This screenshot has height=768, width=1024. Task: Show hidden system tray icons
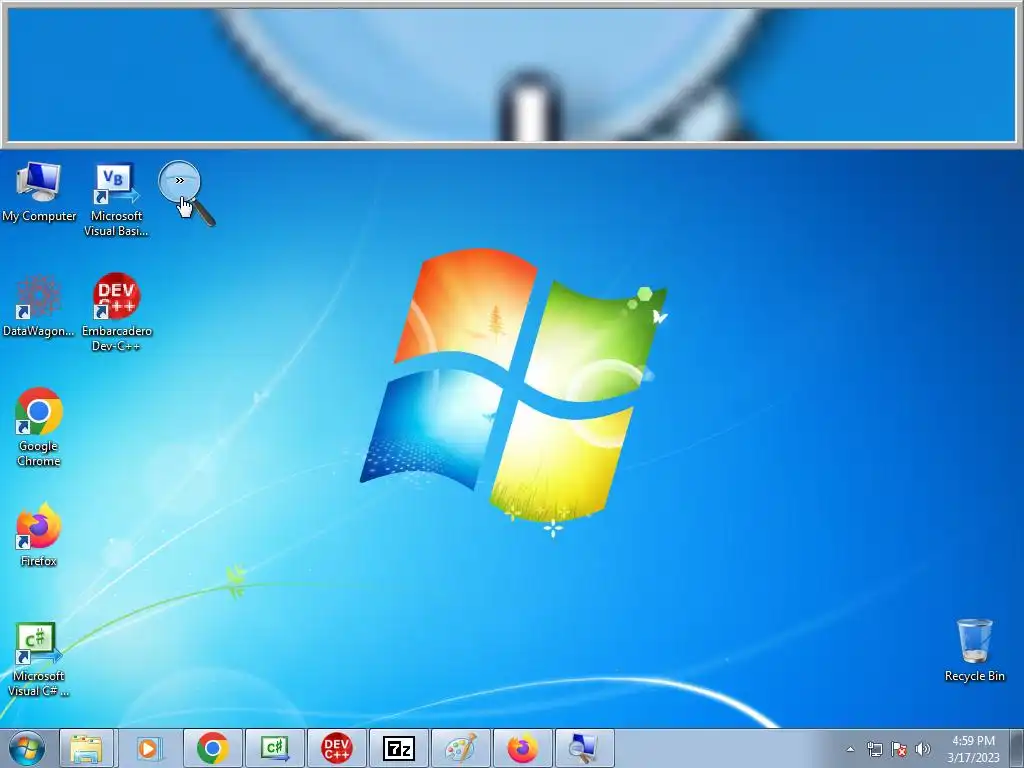[x=850, y=749]
